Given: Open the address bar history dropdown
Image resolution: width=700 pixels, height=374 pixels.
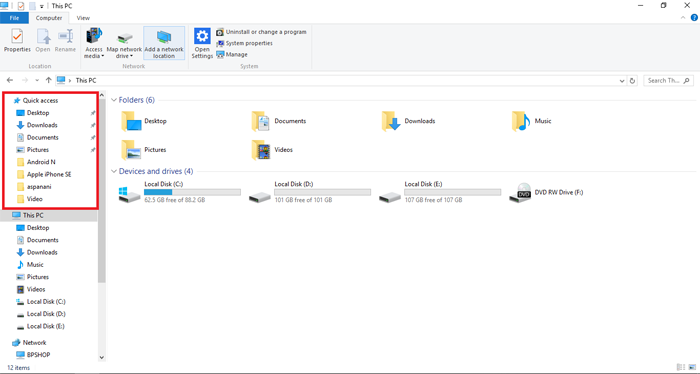Looking at the screenshot, I should pyautogui.click(x=622, y=81).
